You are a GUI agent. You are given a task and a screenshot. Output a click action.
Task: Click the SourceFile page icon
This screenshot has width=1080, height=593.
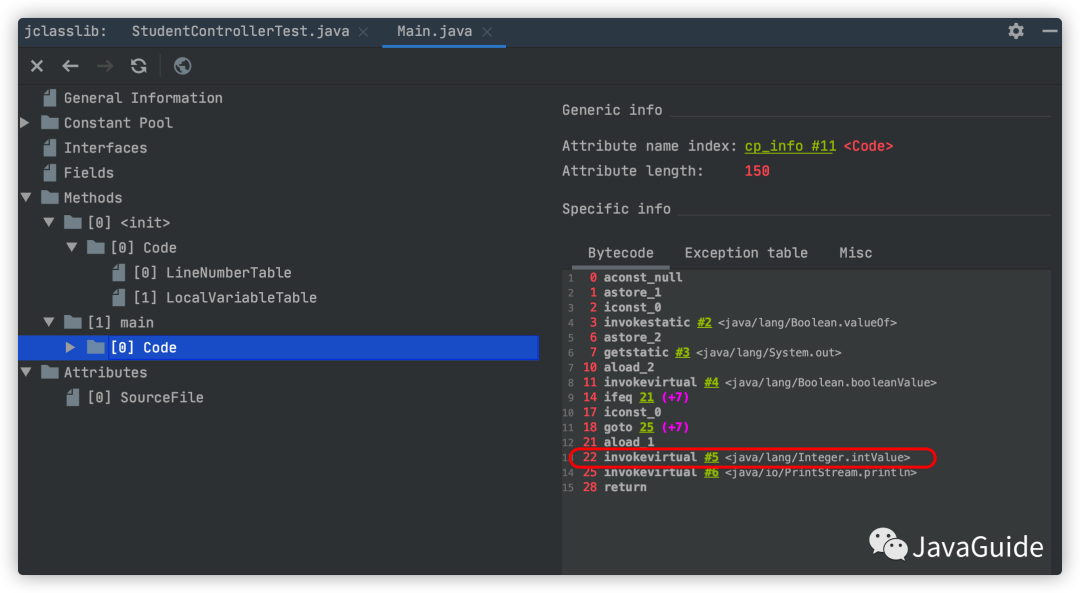[72, 397]
